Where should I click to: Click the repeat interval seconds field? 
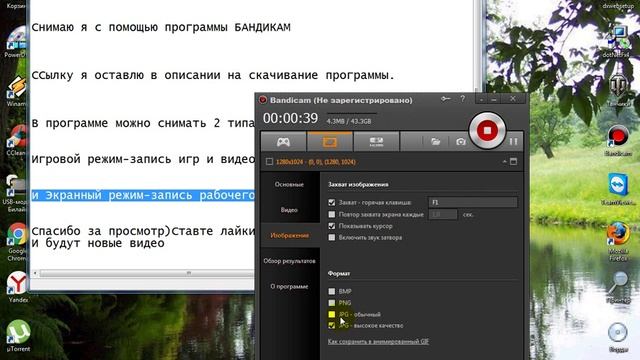tap(443, 214)
